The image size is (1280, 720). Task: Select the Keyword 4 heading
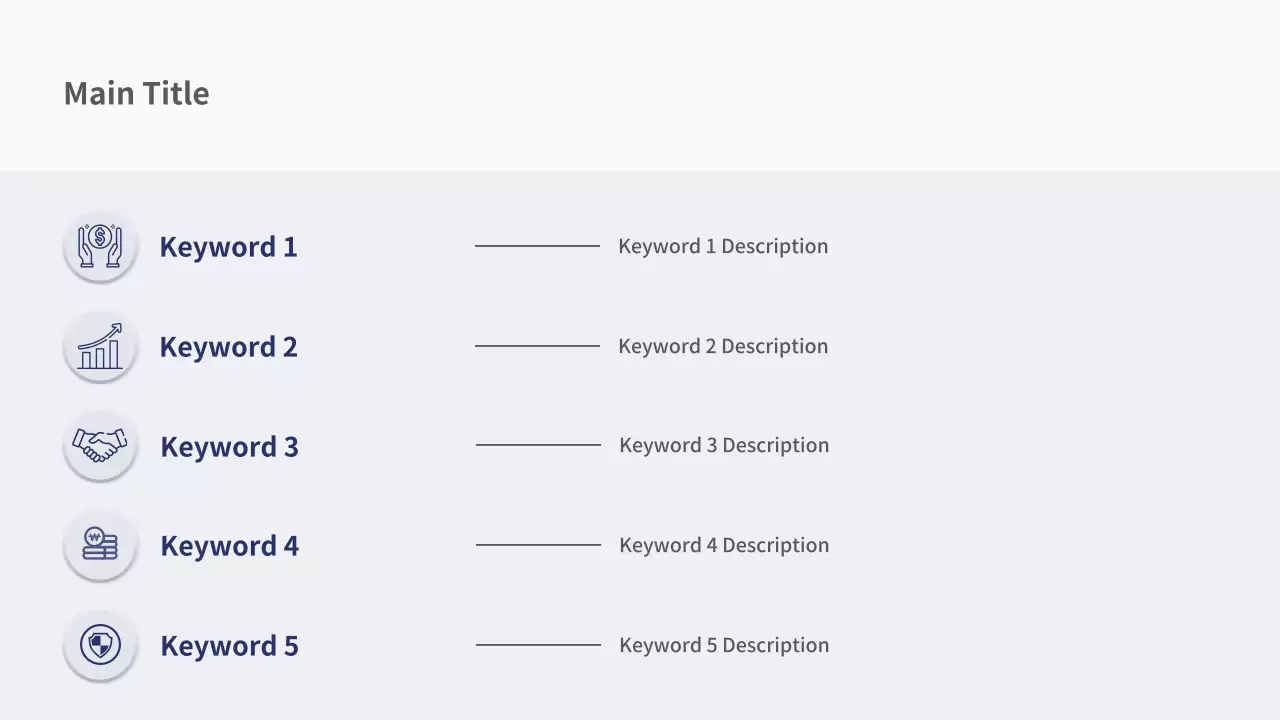coord(229,545)
